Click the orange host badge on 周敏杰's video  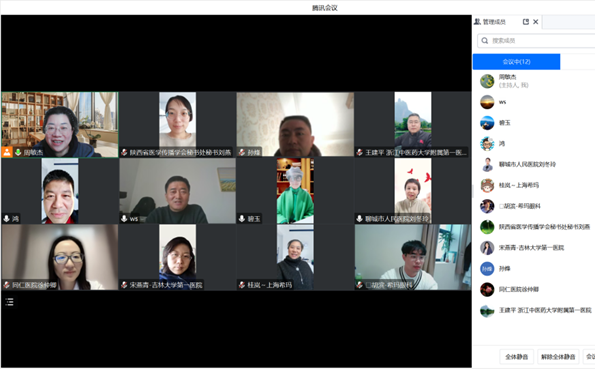pyautogui.click(x=7, y=152)
